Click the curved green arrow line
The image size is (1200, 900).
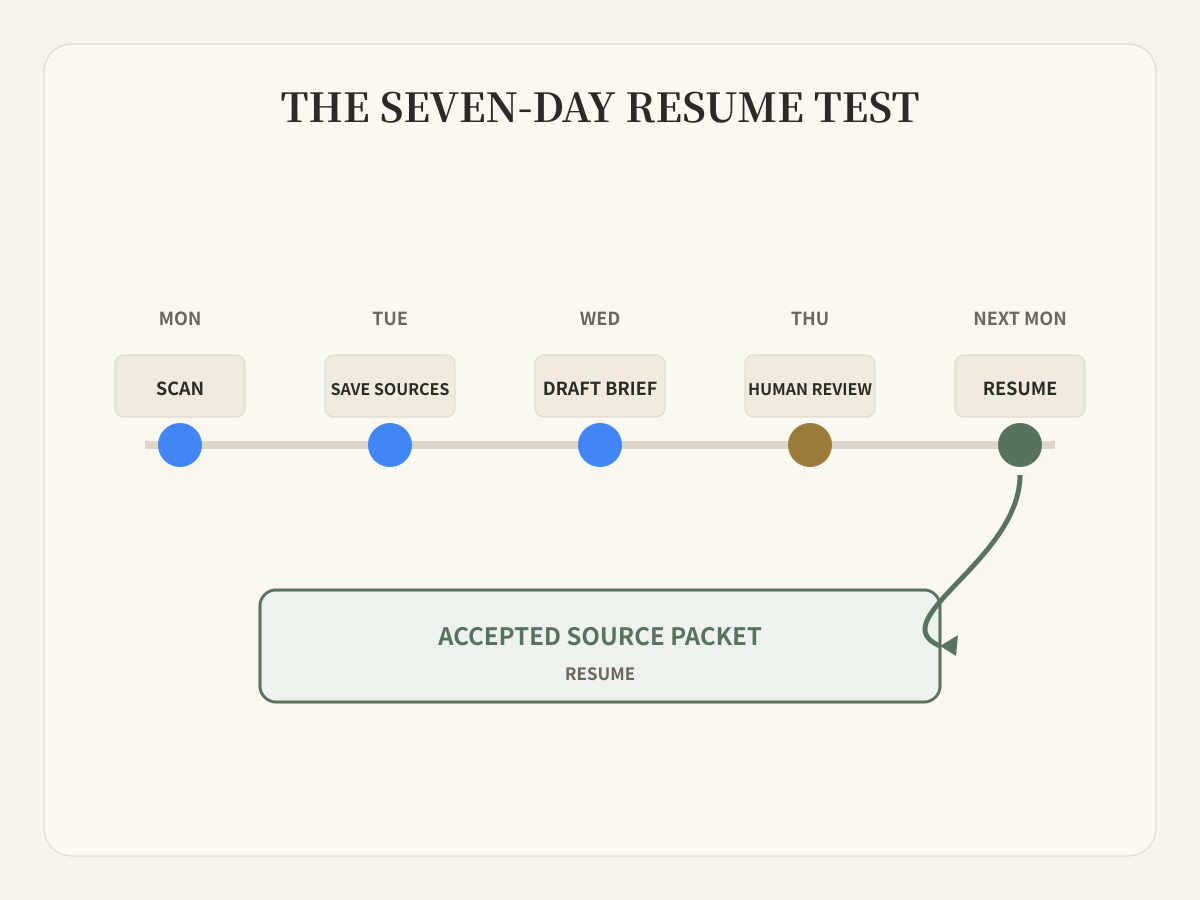tap(973, 562)
